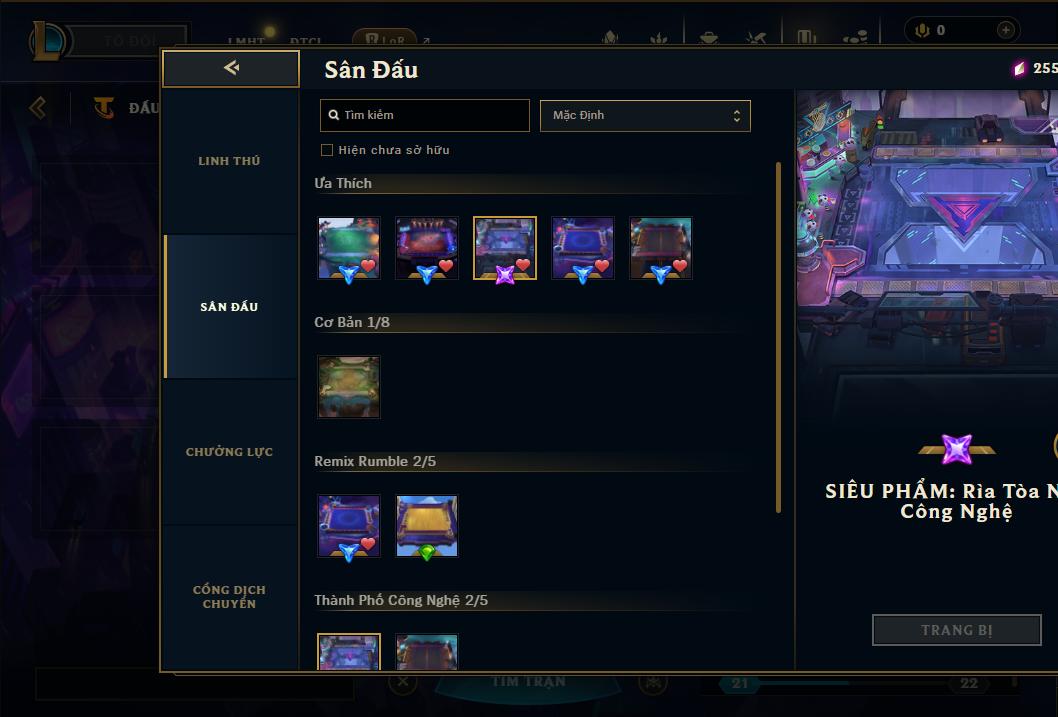Open the Mặc Định sort dropdown
The height and width of the screenshot is (717, 1058).
pos(645,115)
